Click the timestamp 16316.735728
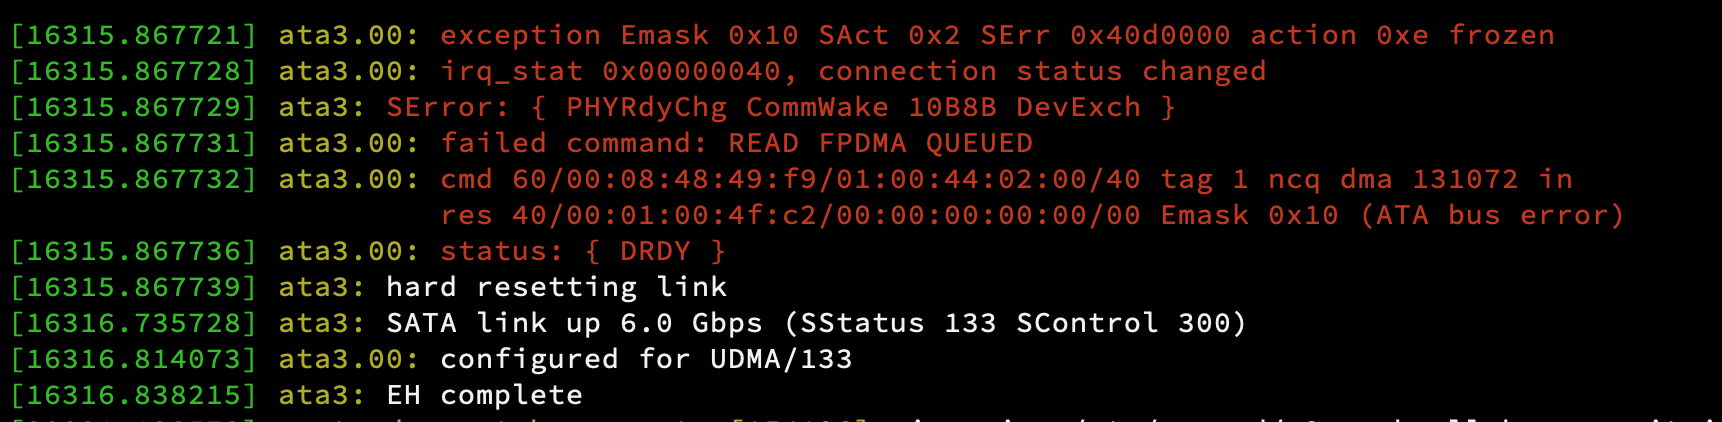The height and width of the screenshot is (422, 1722). click(133, 324)
